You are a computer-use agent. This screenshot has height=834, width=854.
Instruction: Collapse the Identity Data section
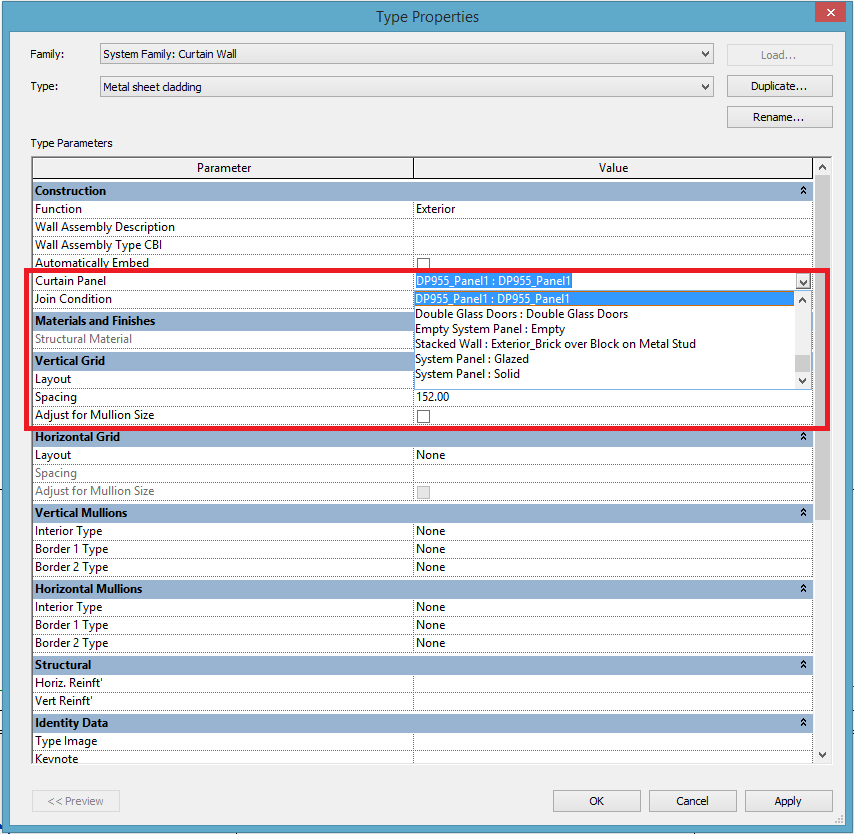coord(803,723)
